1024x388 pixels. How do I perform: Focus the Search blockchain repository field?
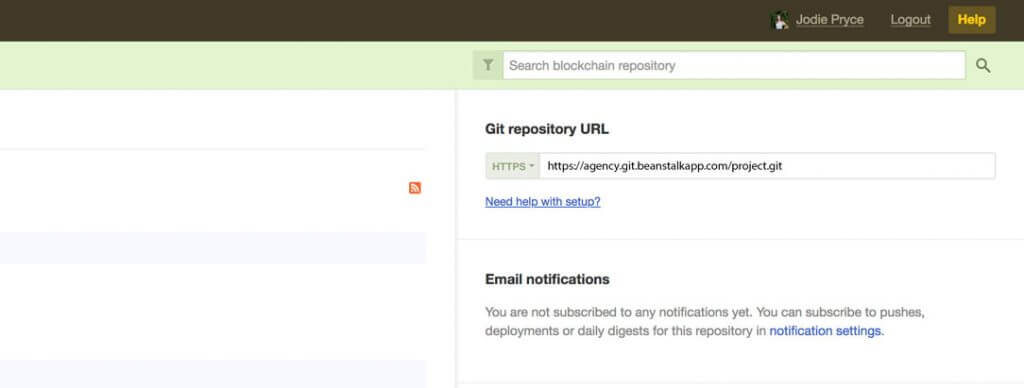733,65
